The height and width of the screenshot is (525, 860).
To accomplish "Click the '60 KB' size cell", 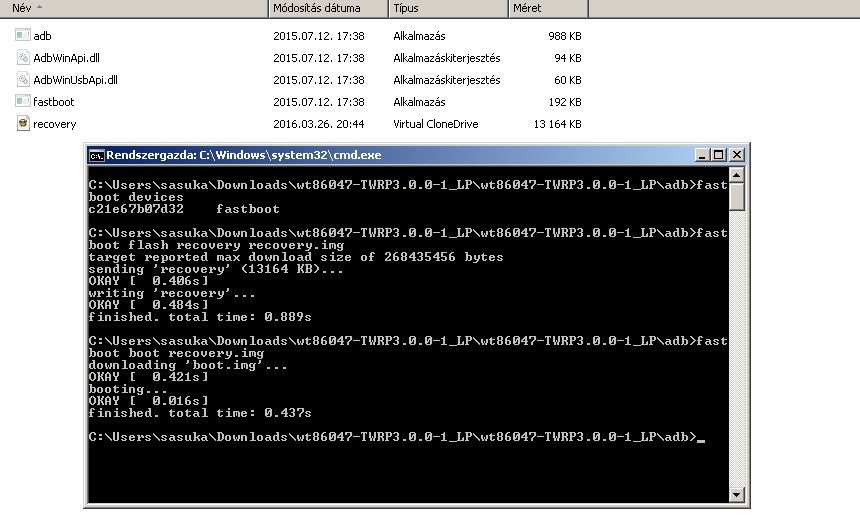I will click(x=568, y=80).
